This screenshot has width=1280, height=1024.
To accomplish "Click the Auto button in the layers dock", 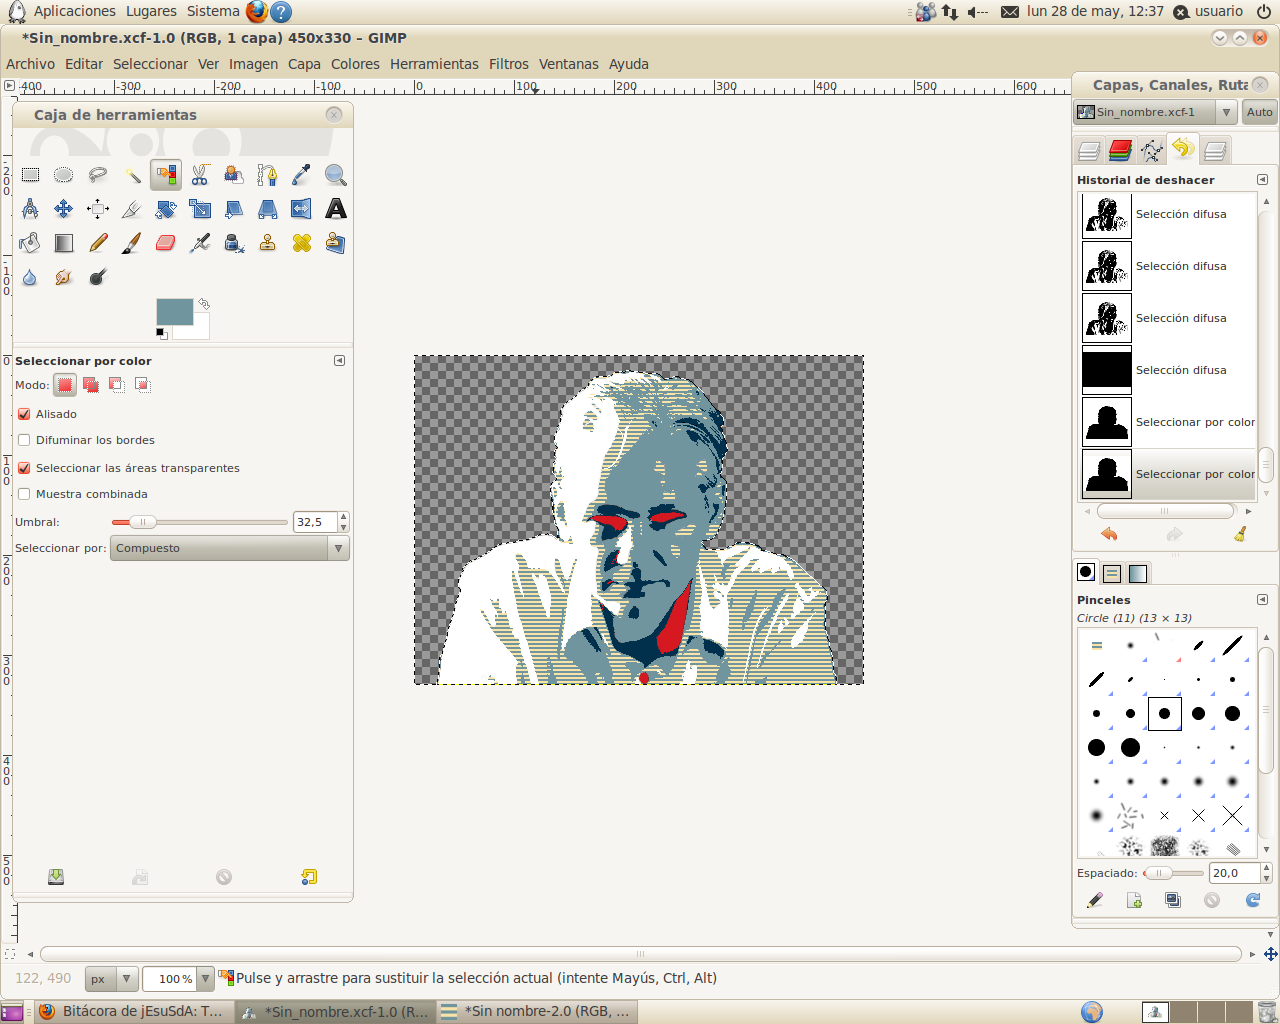I will tap(1258, 112).
